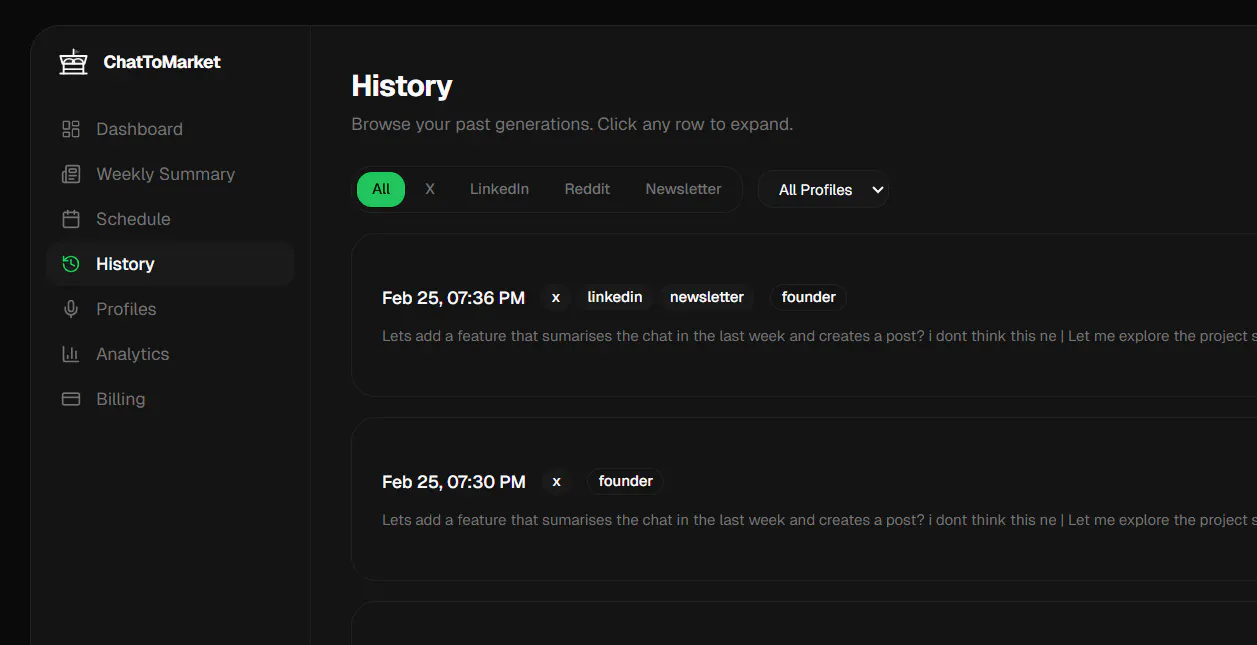Open the Schedule section
Image resolution: width=1257 pixels, height=645 pixels.
(x=170, y=219)
